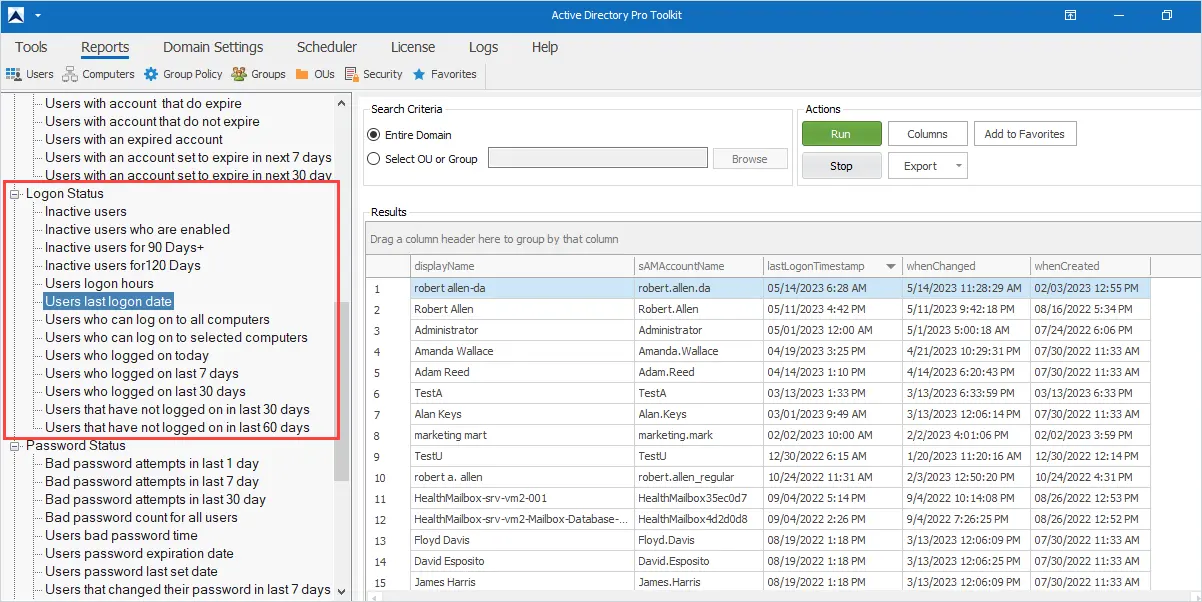1202x602 pixels.
Task: Click the 'marketing.mark' sAMAccountName cell
Action: click(697, 435)
